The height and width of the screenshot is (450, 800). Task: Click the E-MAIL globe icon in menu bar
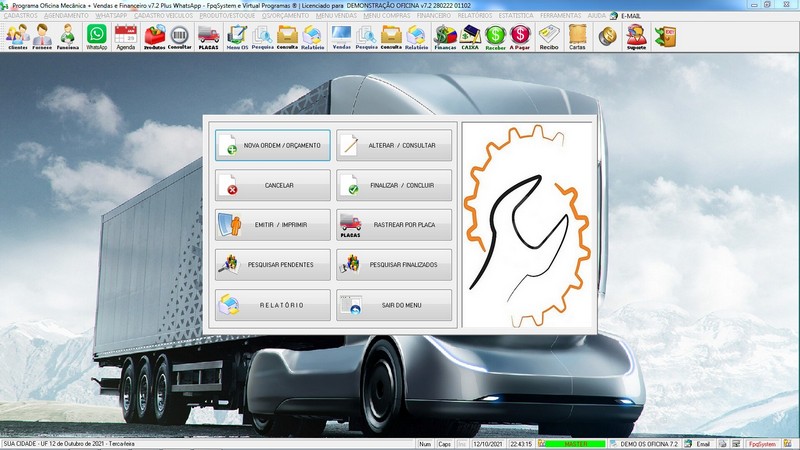[x=614, y=16]
